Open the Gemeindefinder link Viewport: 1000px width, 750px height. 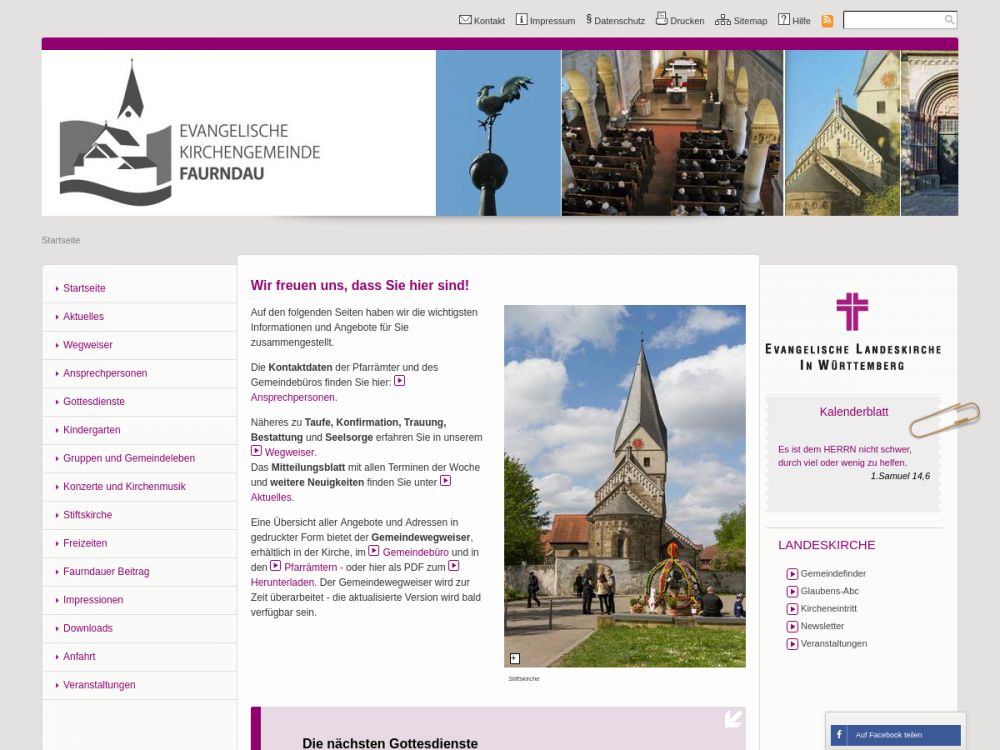click(833, 574)
